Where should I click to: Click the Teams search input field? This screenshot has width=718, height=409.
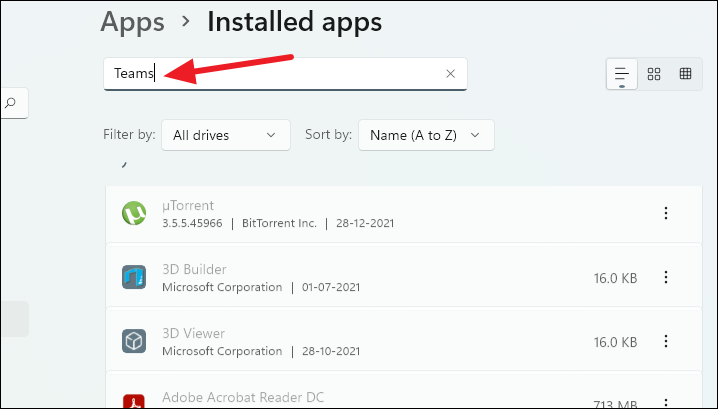[x=285, y=74]
